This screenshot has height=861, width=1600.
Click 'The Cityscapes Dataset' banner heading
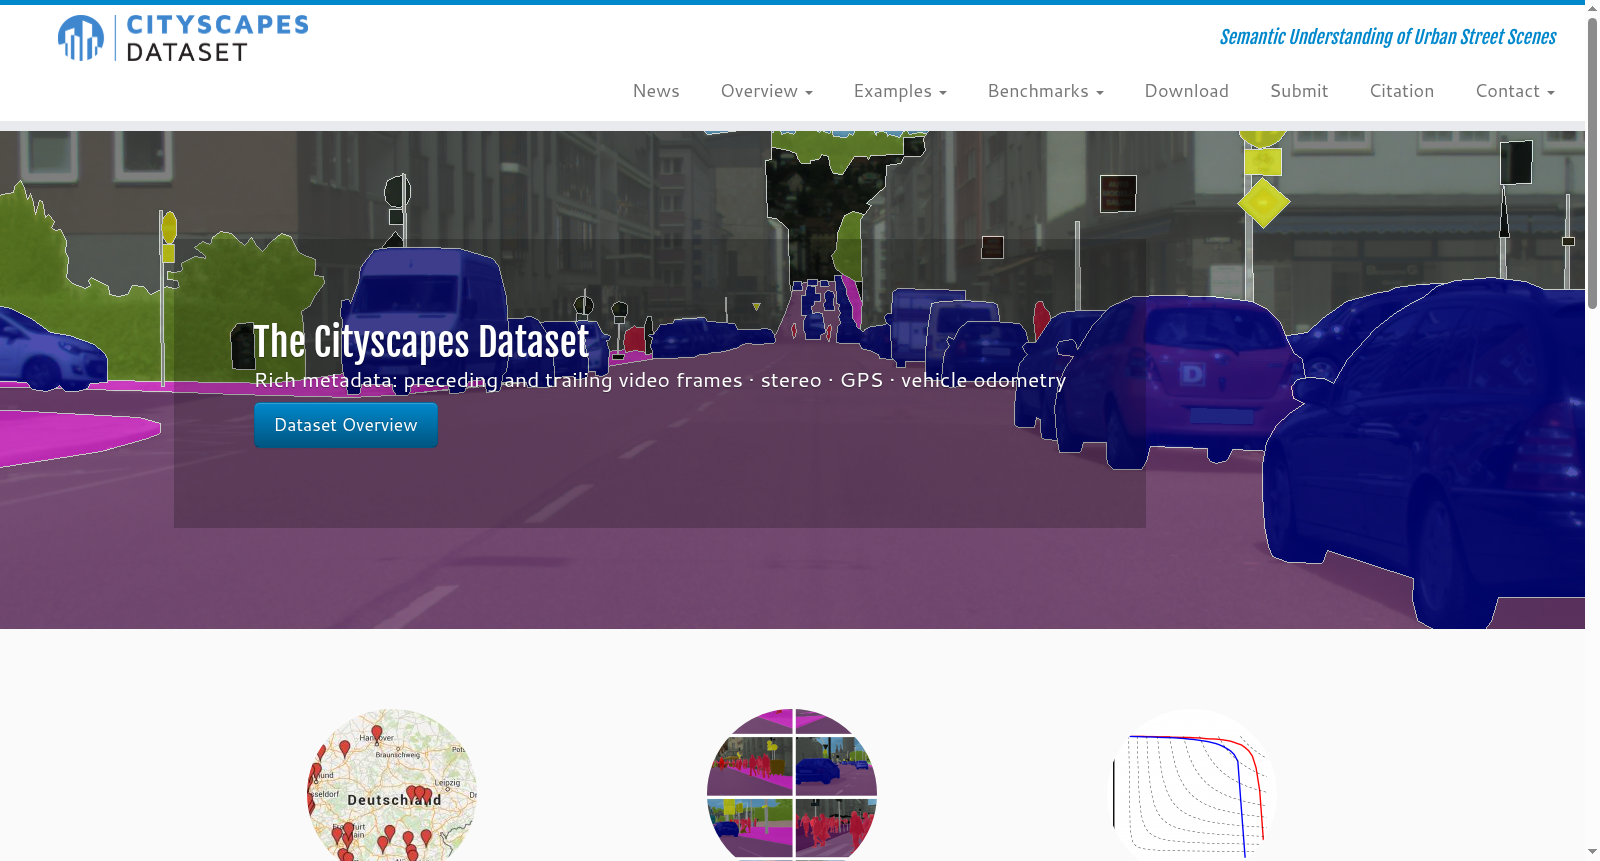[x=421, y=342]
